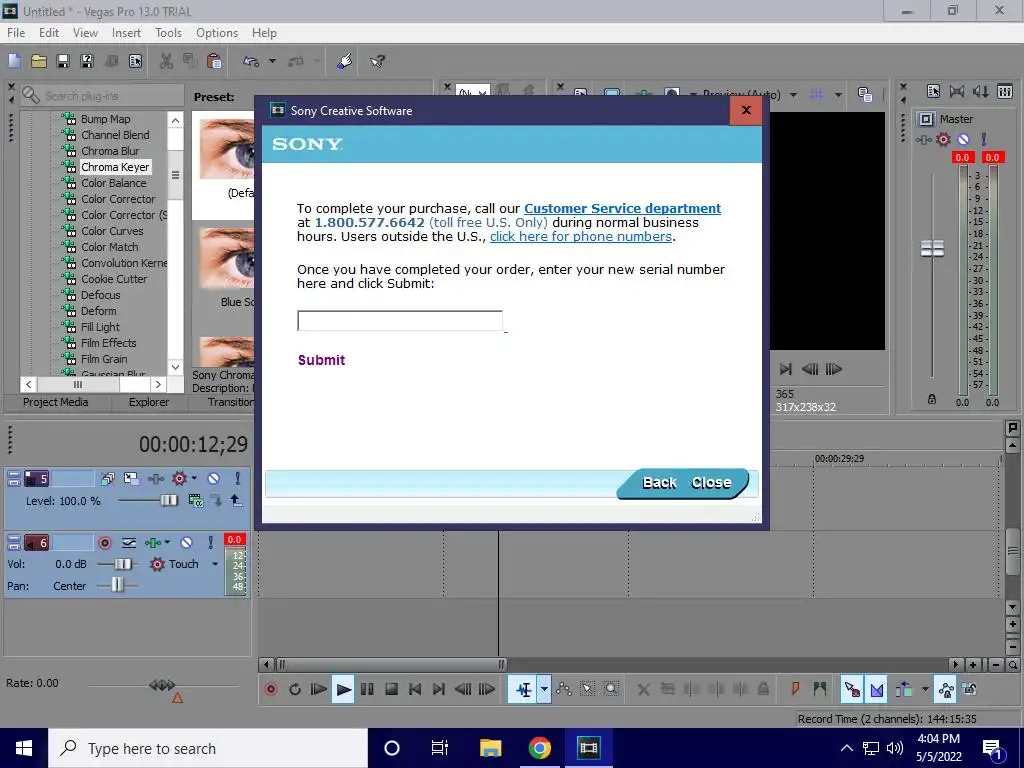Open File Explorer from the Windows taskbar

[490, 748]
